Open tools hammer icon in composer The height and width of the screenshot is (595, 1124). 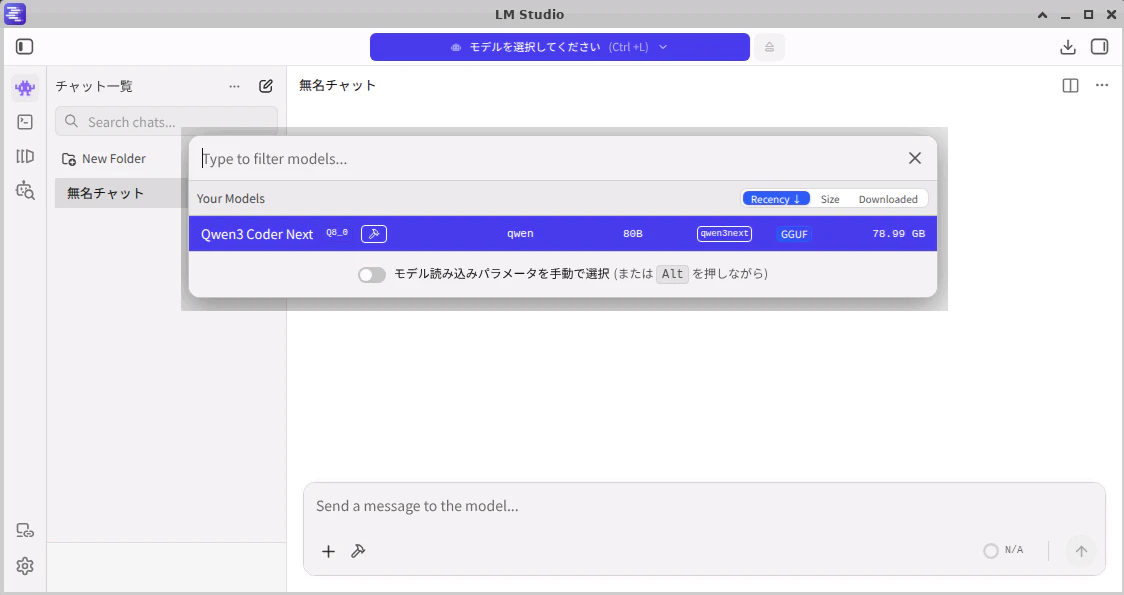click(x=358, y=551)
